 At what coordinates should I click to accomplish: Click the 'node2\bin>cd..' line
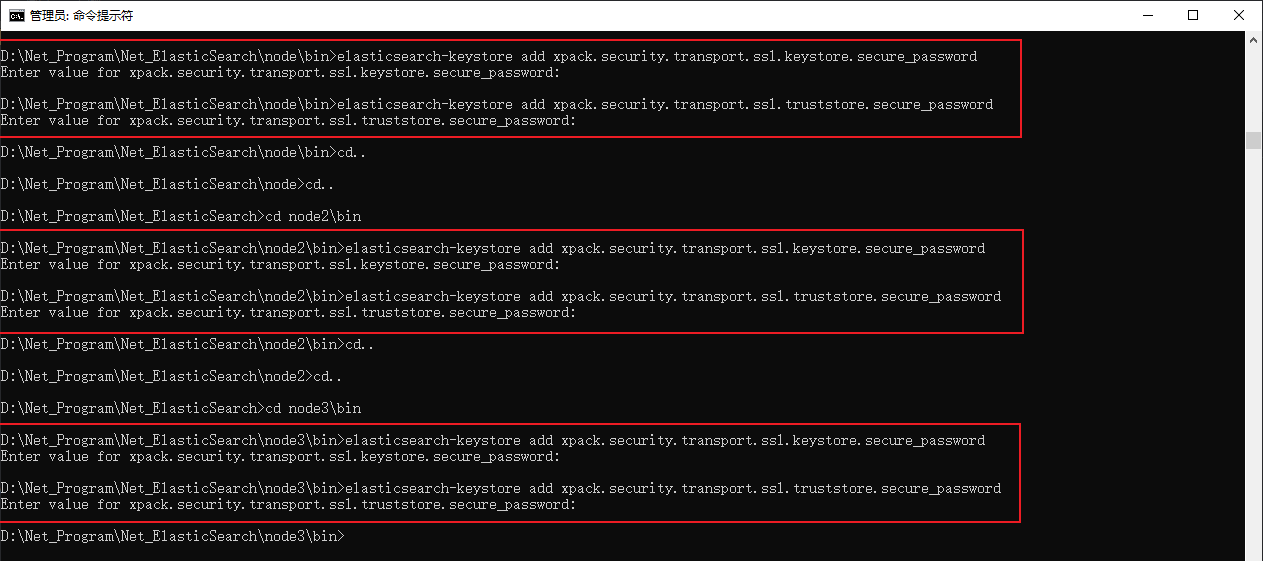(x=189, y=344)
